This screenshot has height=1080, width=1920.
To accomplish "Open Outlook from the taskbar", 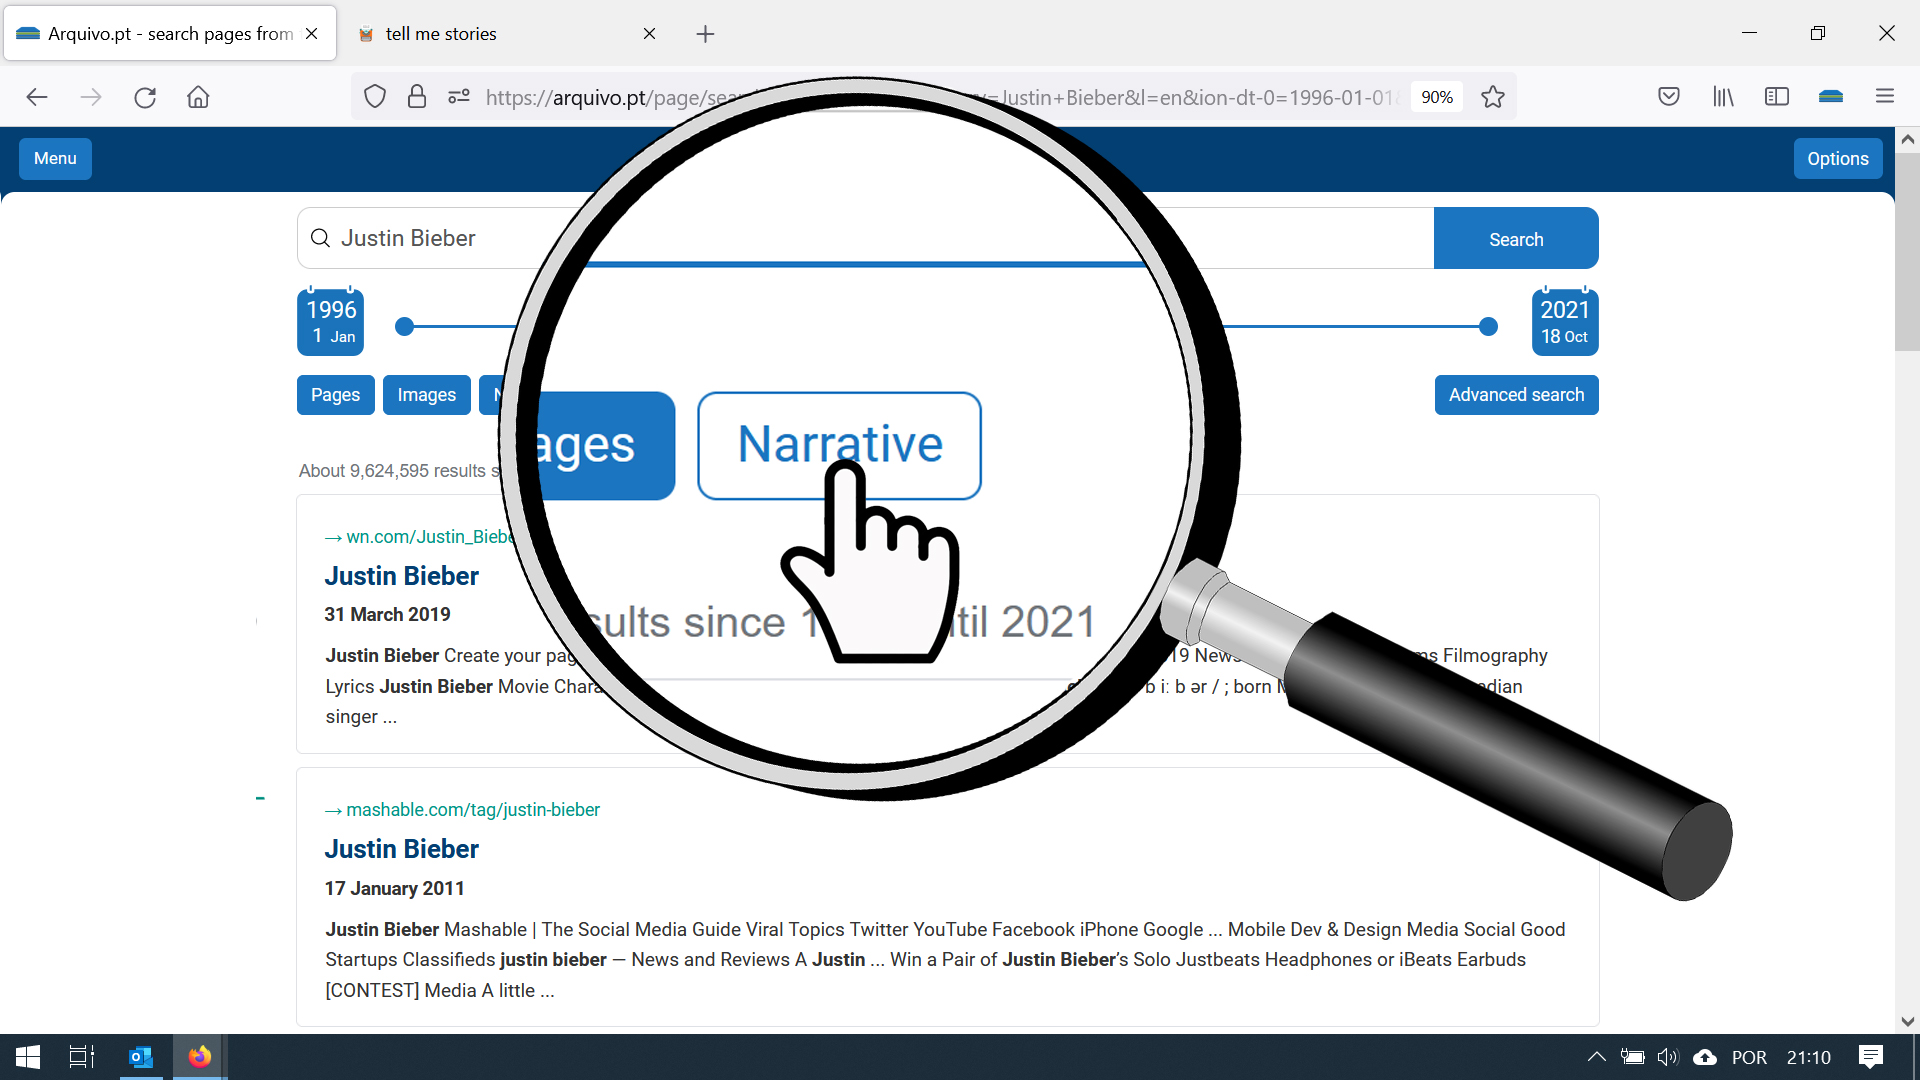I will pyautogui.click(x=141, y=1057).
